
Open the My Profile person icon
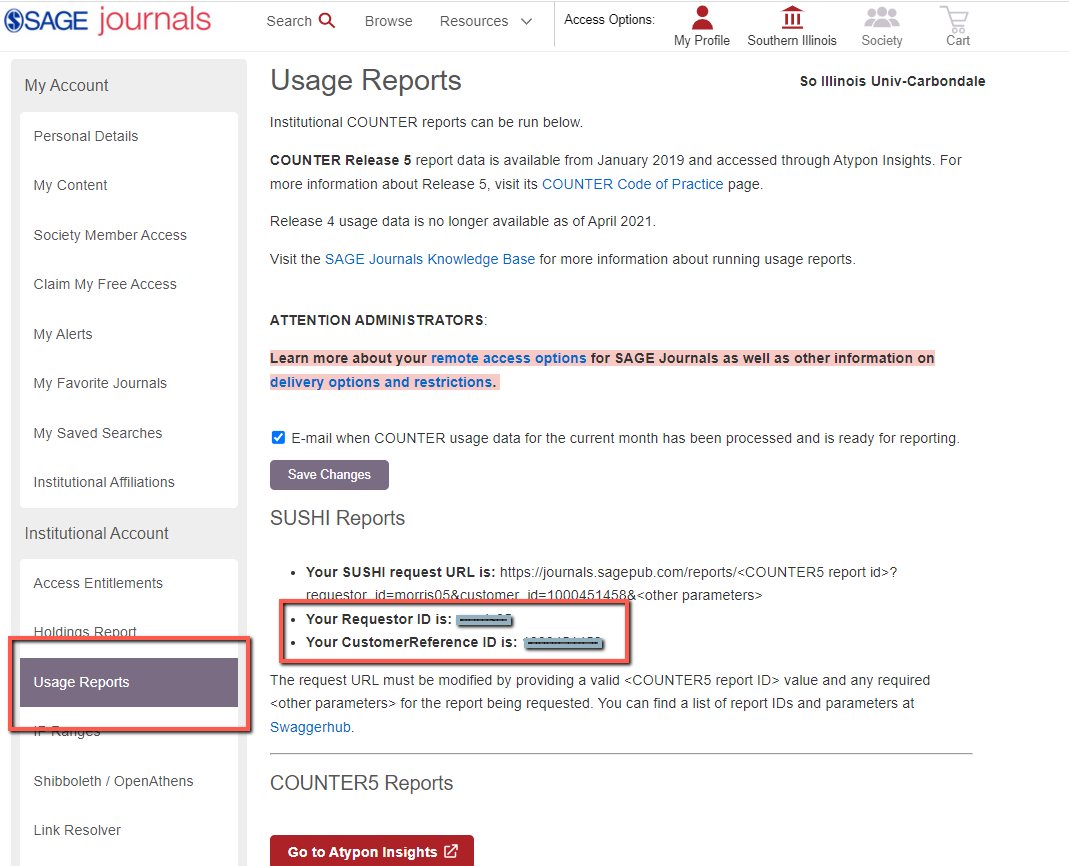click(x=702, y=18)
